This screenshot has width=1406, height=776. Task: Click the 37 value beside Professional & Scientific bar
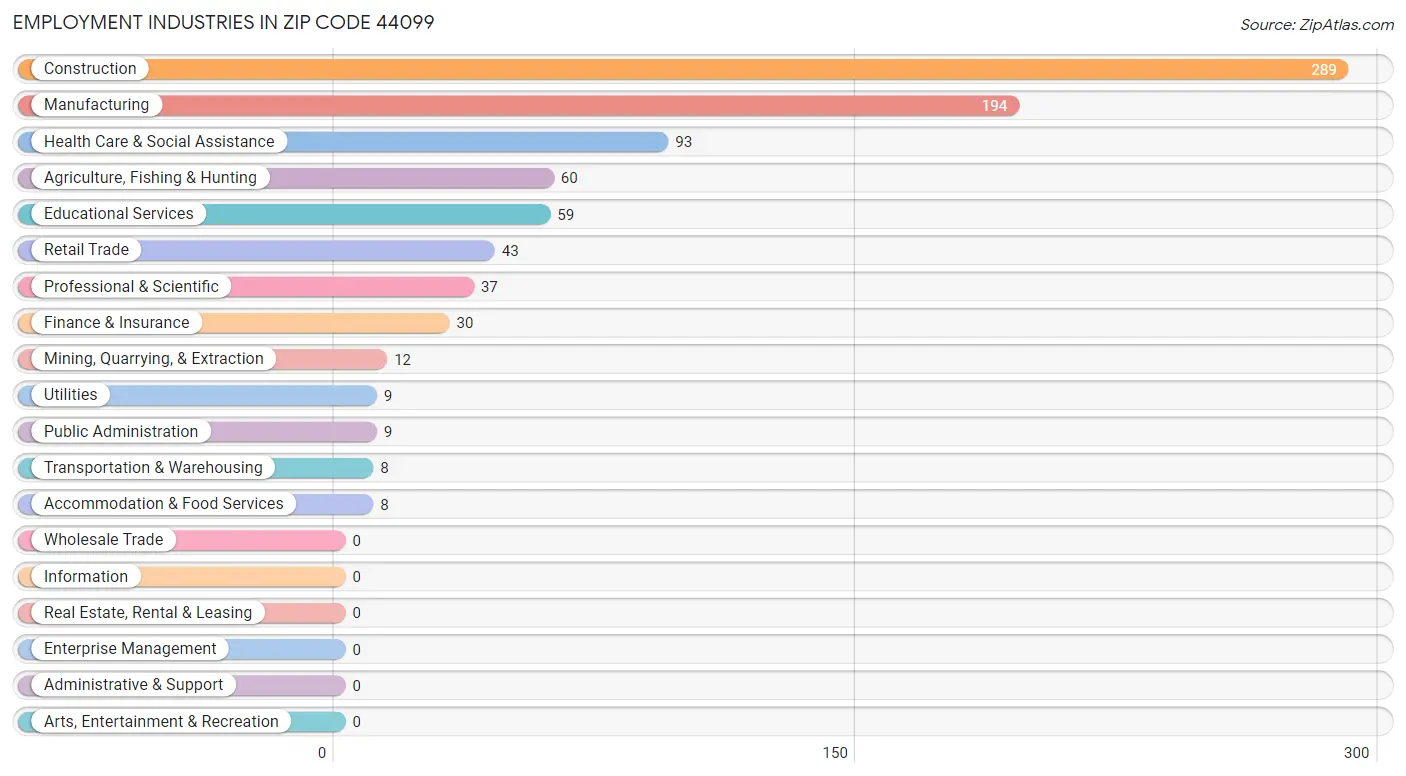[x=489, y=287]
